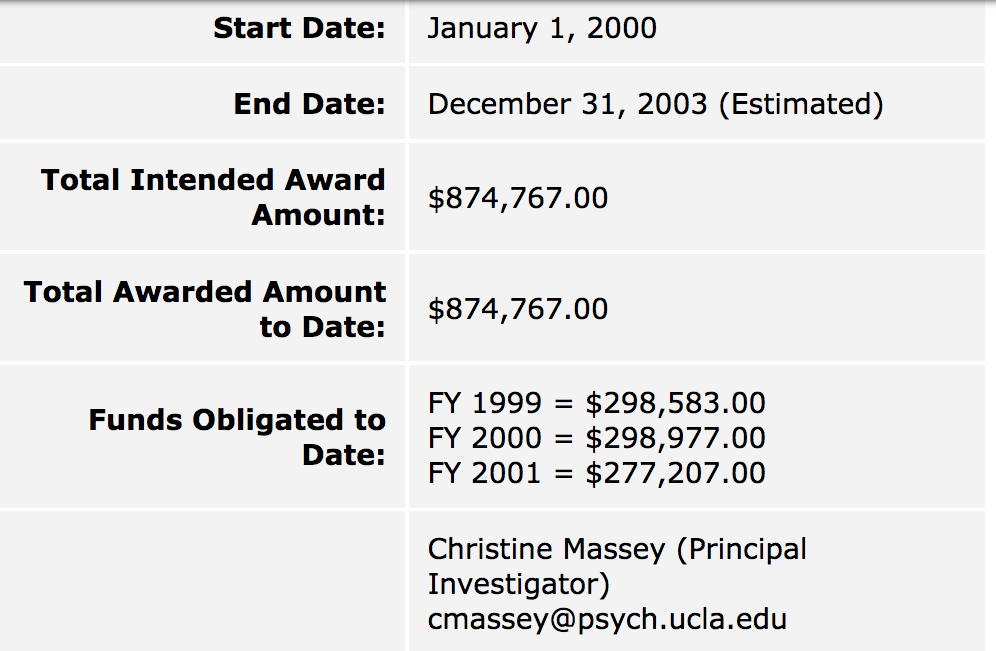Click the "FY 2001" fiscal year text
996x651 pixels.
coord(485,472)
